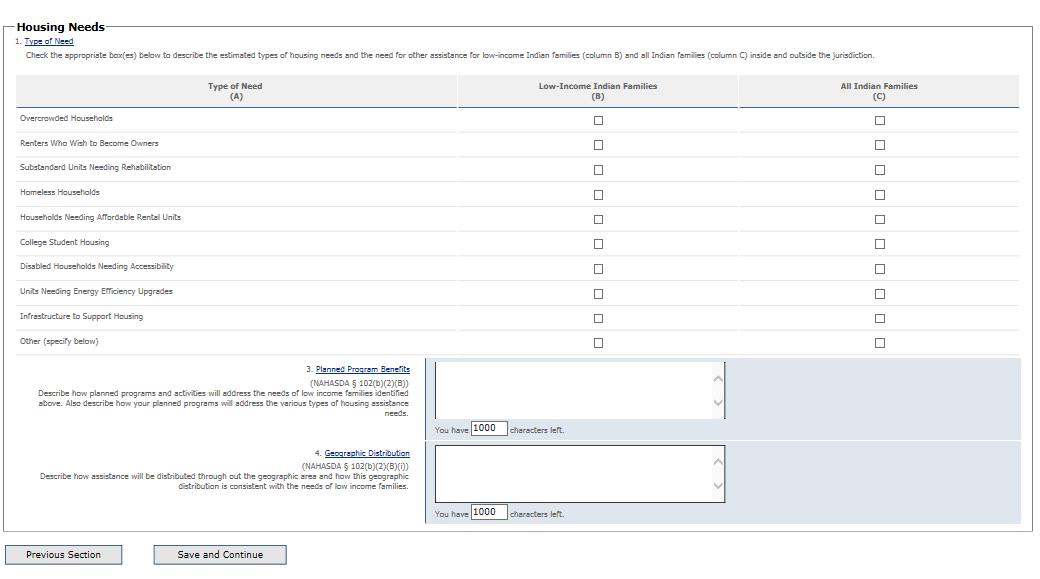Screen dimensions: 1040x579
Task: Select Disabled Households Needing Accessibility, All Indian Families
Action: [880, 269]
